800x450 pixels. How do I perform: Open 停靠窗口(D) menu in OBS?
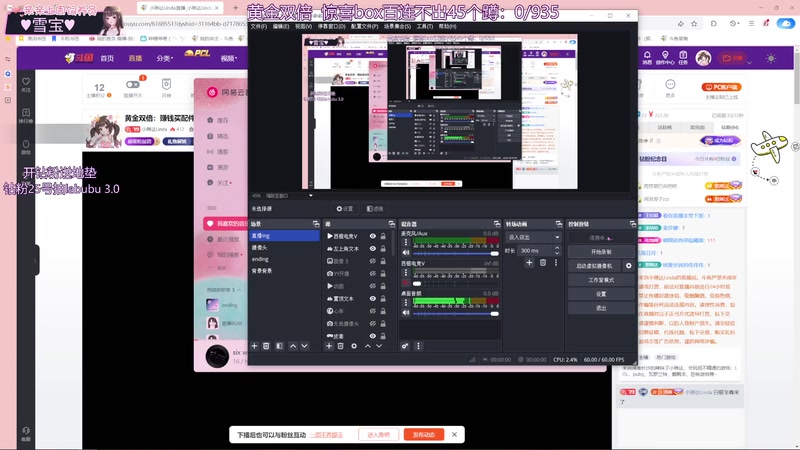(331, 26)
